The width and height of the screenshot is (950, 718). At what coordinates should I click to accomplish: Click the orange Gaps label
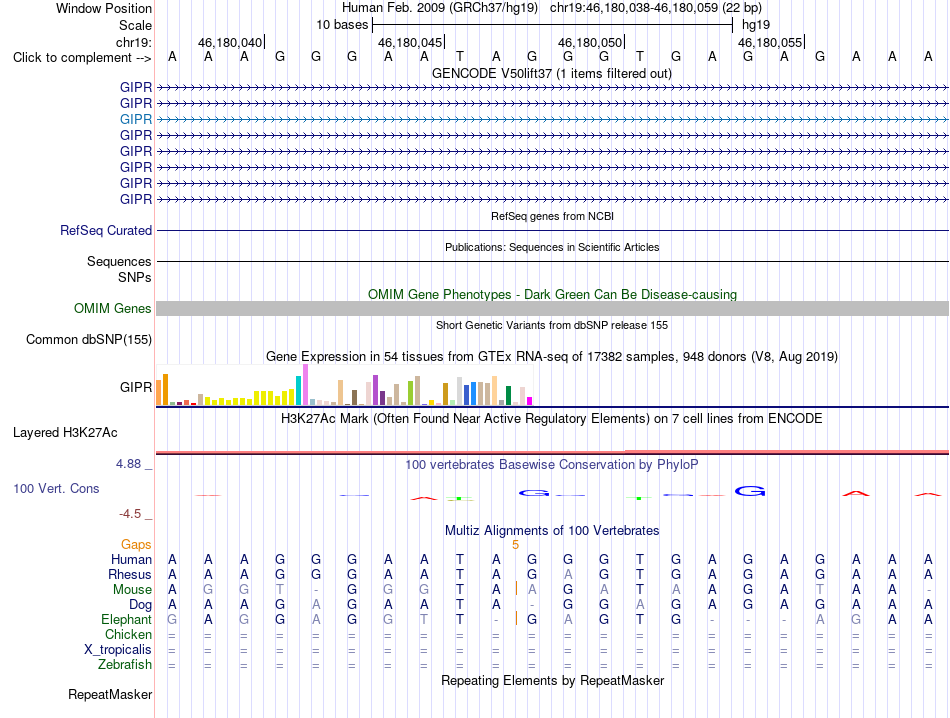click(136, 545)
